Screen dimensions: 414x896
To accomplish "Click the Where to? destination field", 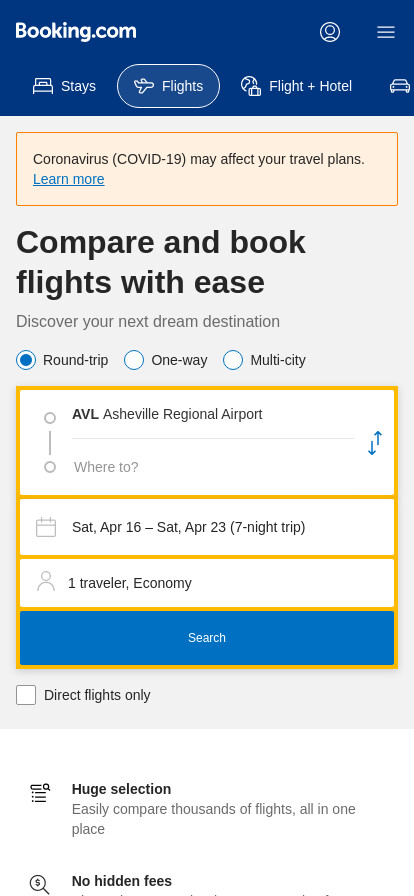I will tap(213, 467).
